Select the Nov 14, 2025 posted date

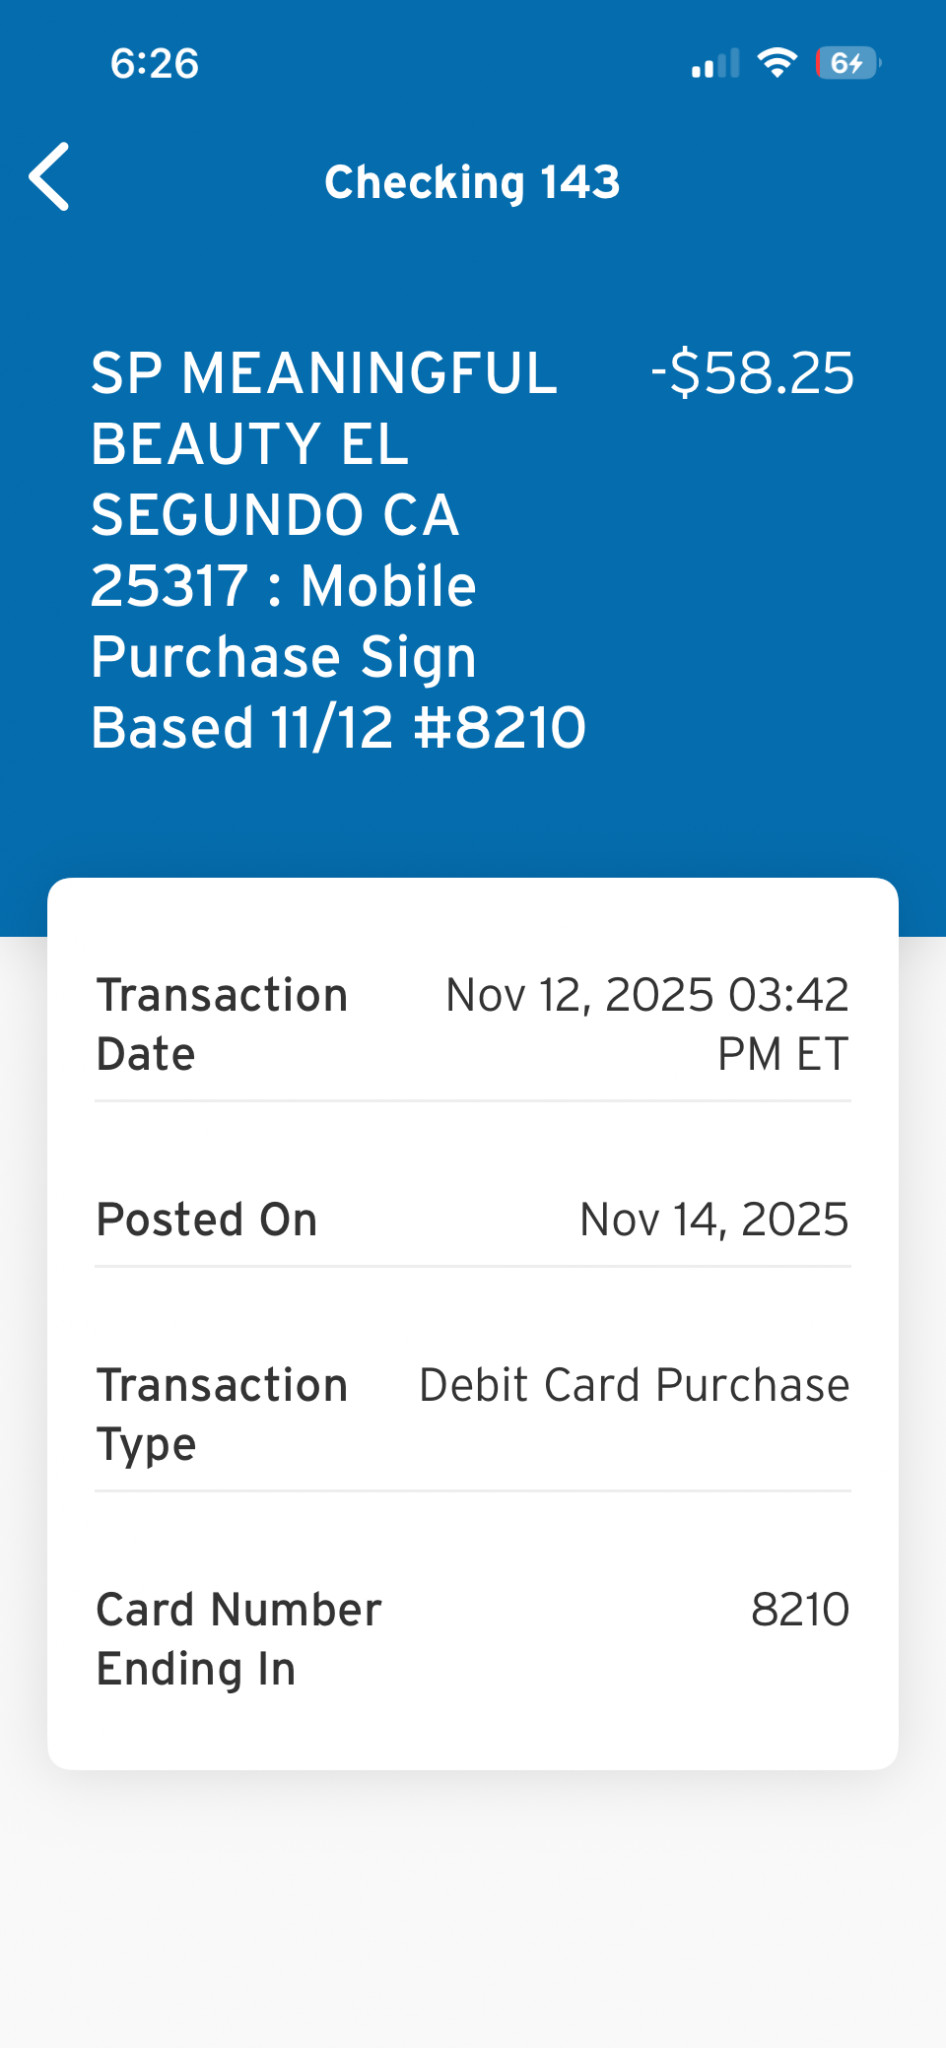click(714, 1219)
